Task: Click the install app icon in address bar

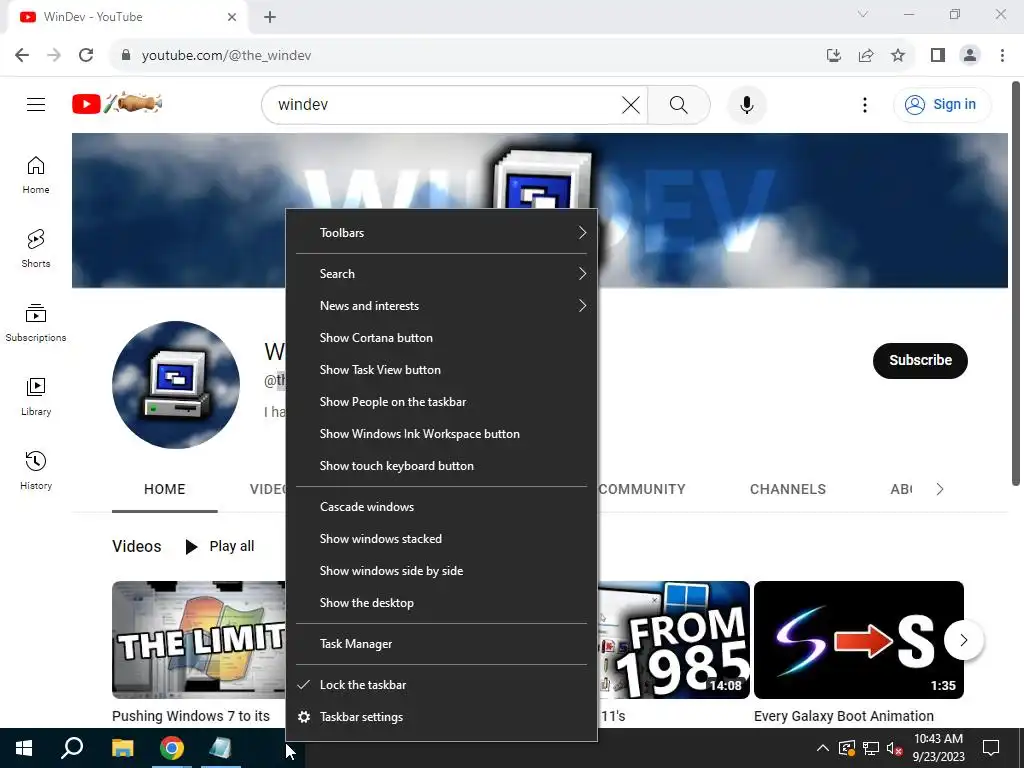Action: coord(834,56)
